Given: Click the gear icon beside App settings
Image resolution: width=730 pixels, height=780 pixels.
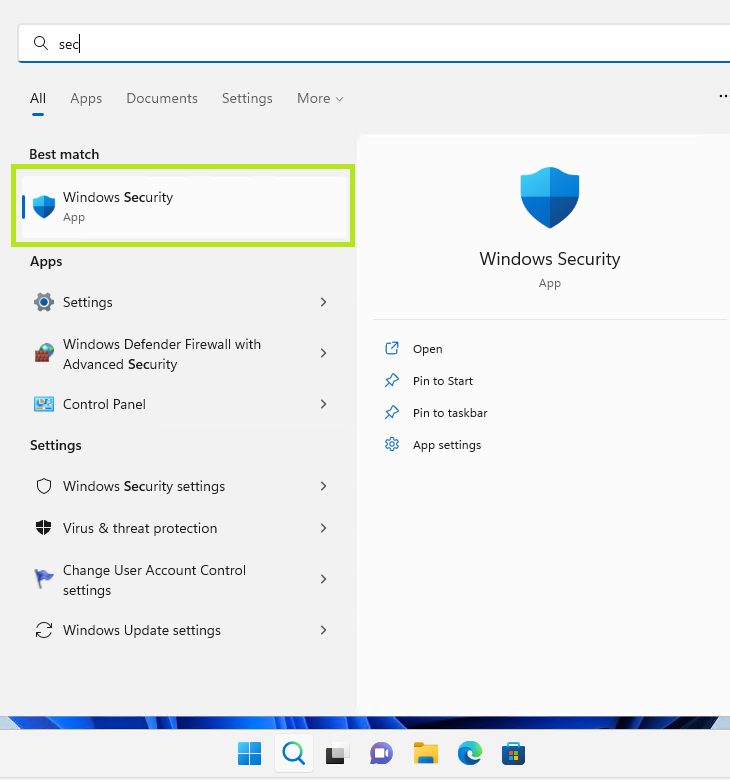Looking at the screenshot, I should [392, 444].
